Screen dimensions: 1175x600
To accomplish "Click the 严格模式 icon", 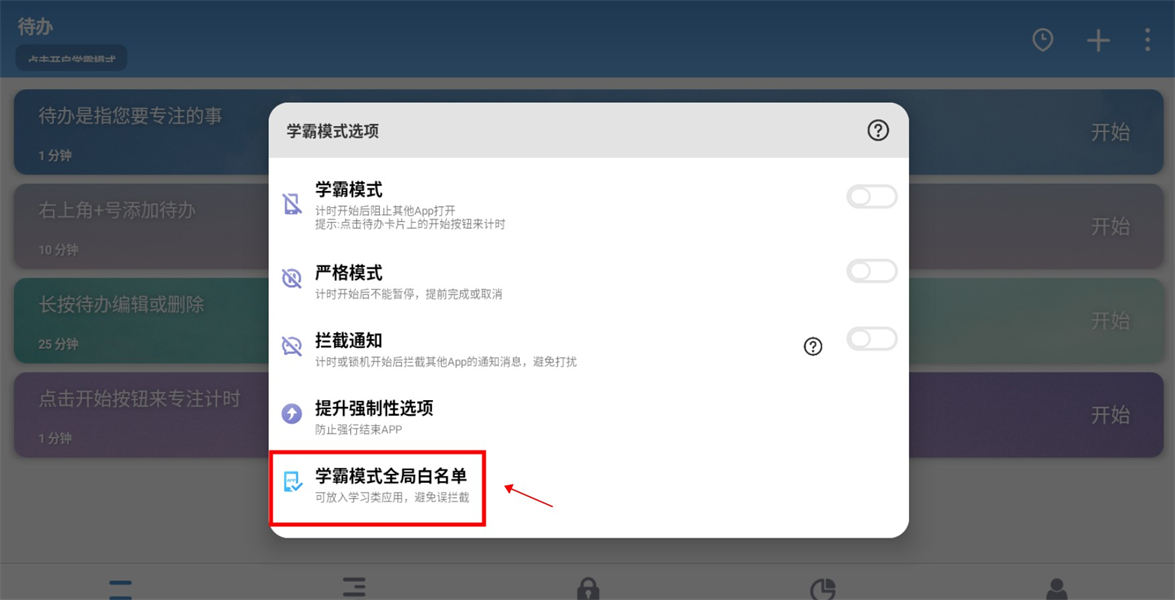I will click(292, 279).
